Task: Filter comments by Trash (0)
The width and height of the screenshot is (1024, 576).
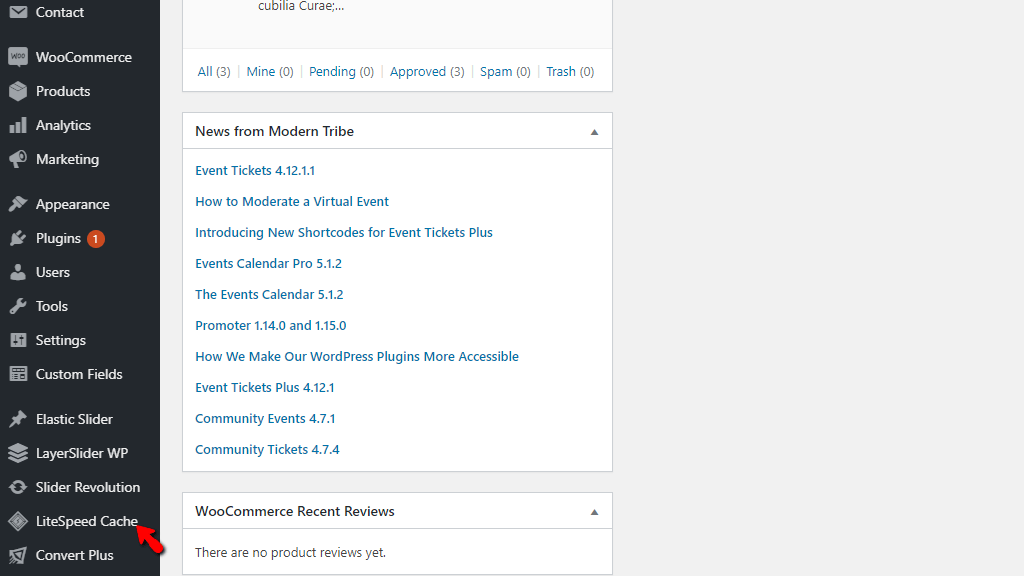Action: 570,71
